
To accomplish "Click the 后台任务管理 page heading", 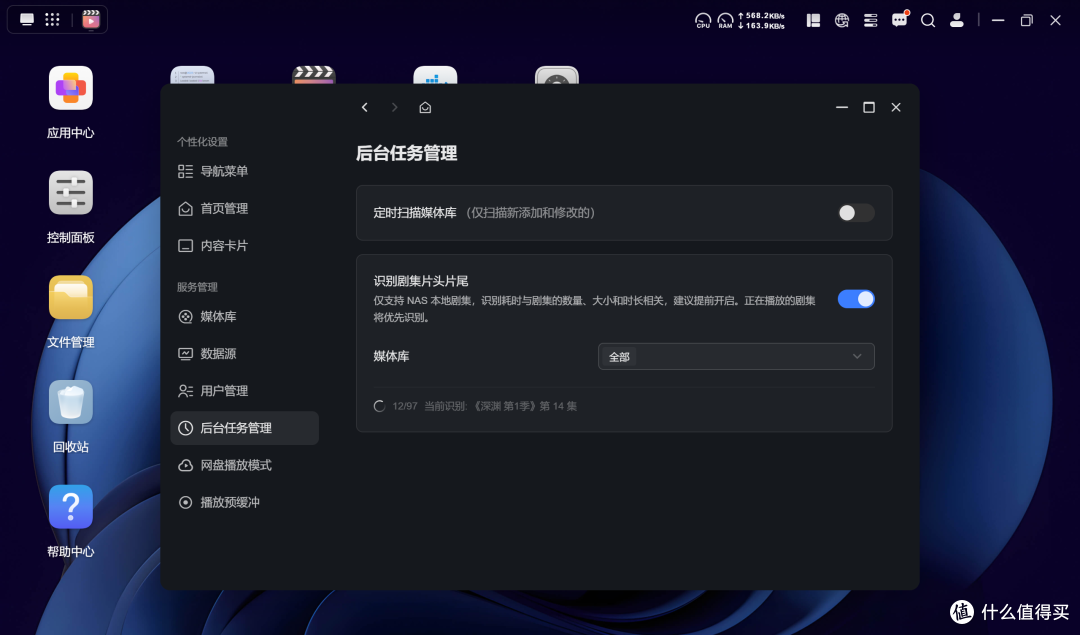I will point(406,153).
